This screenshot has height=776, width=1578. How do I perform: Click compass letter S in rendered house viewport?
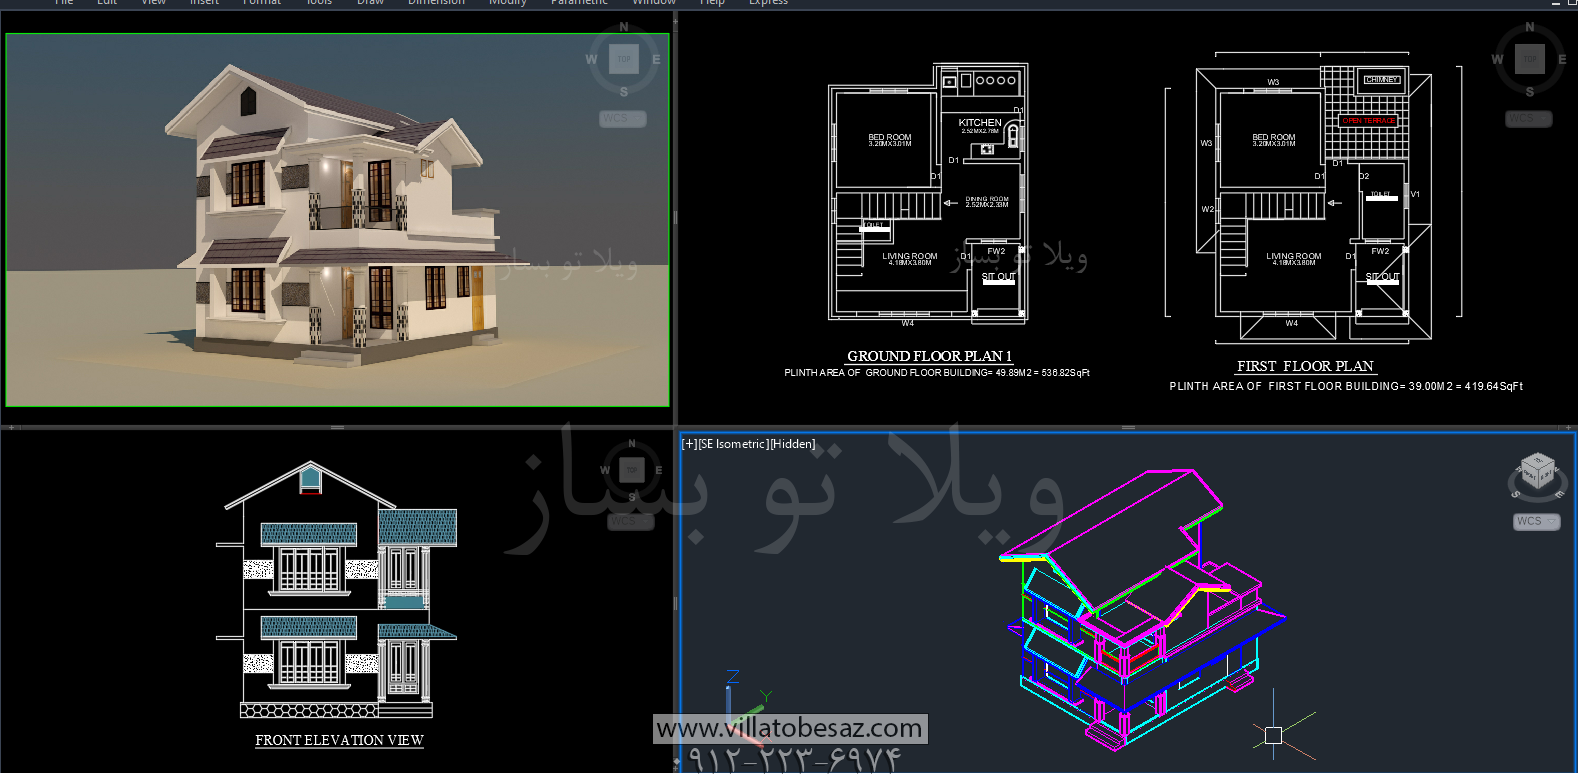[624, 92]
